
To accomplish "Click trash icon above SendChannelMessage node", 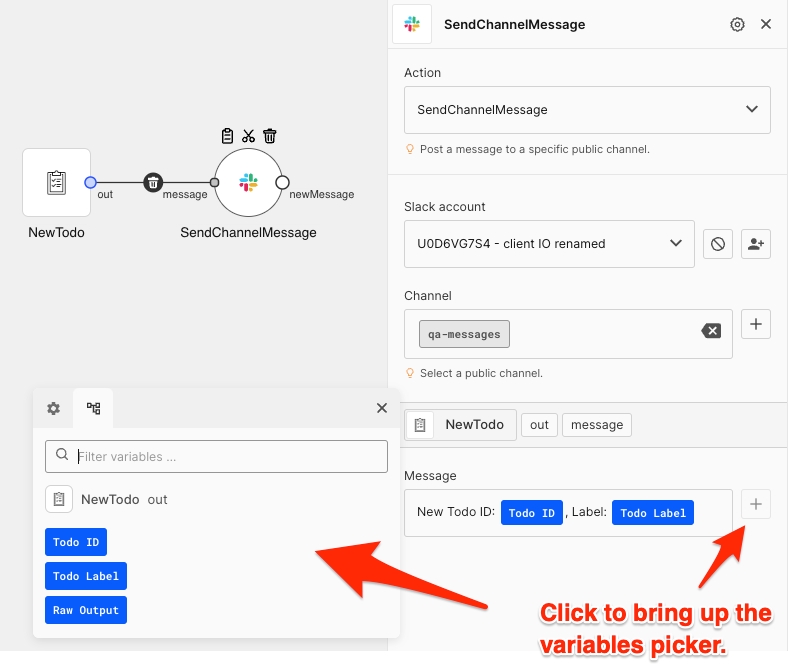I will [270, 136].
